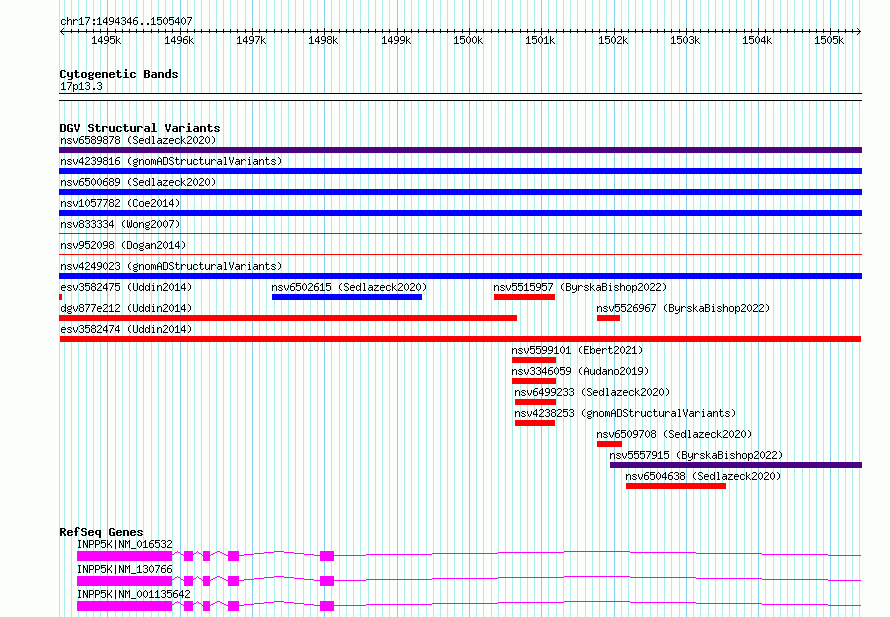Click the nsv6589878 (Sedlazeck2020) variant label
Screen dimensions: 890x617
click(x=137, y=140)
